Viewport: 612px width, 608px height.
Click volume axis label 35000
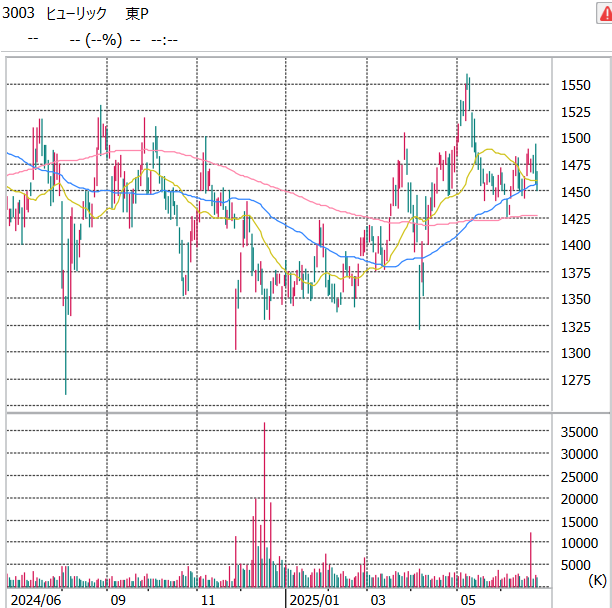pos(579,432)
